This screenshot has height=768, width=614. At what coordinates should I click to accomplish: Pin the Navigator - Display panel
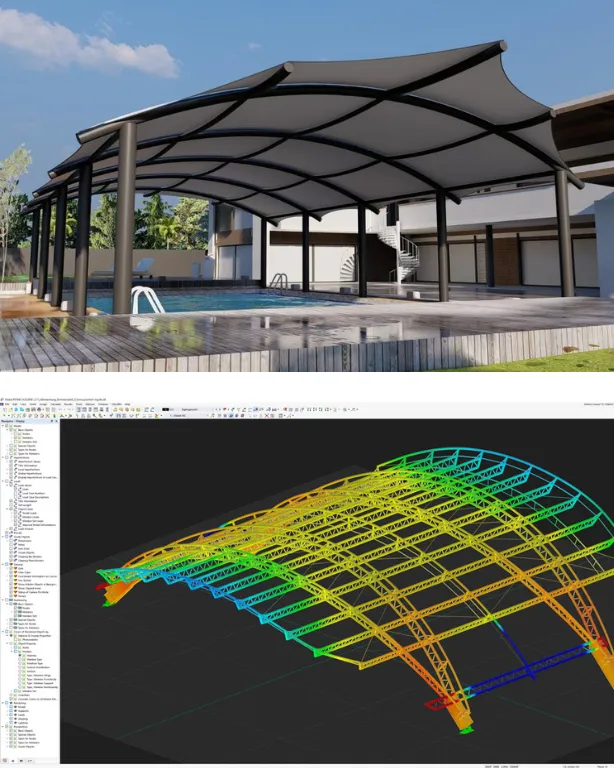[x=52, y=422]
